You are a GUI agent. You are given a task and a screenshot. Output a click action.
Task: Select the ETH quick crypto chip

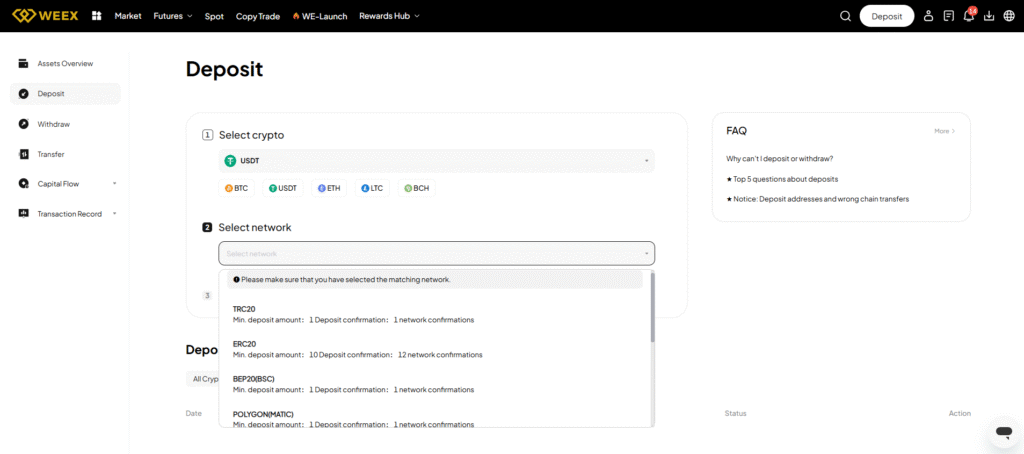click(329, 188)
